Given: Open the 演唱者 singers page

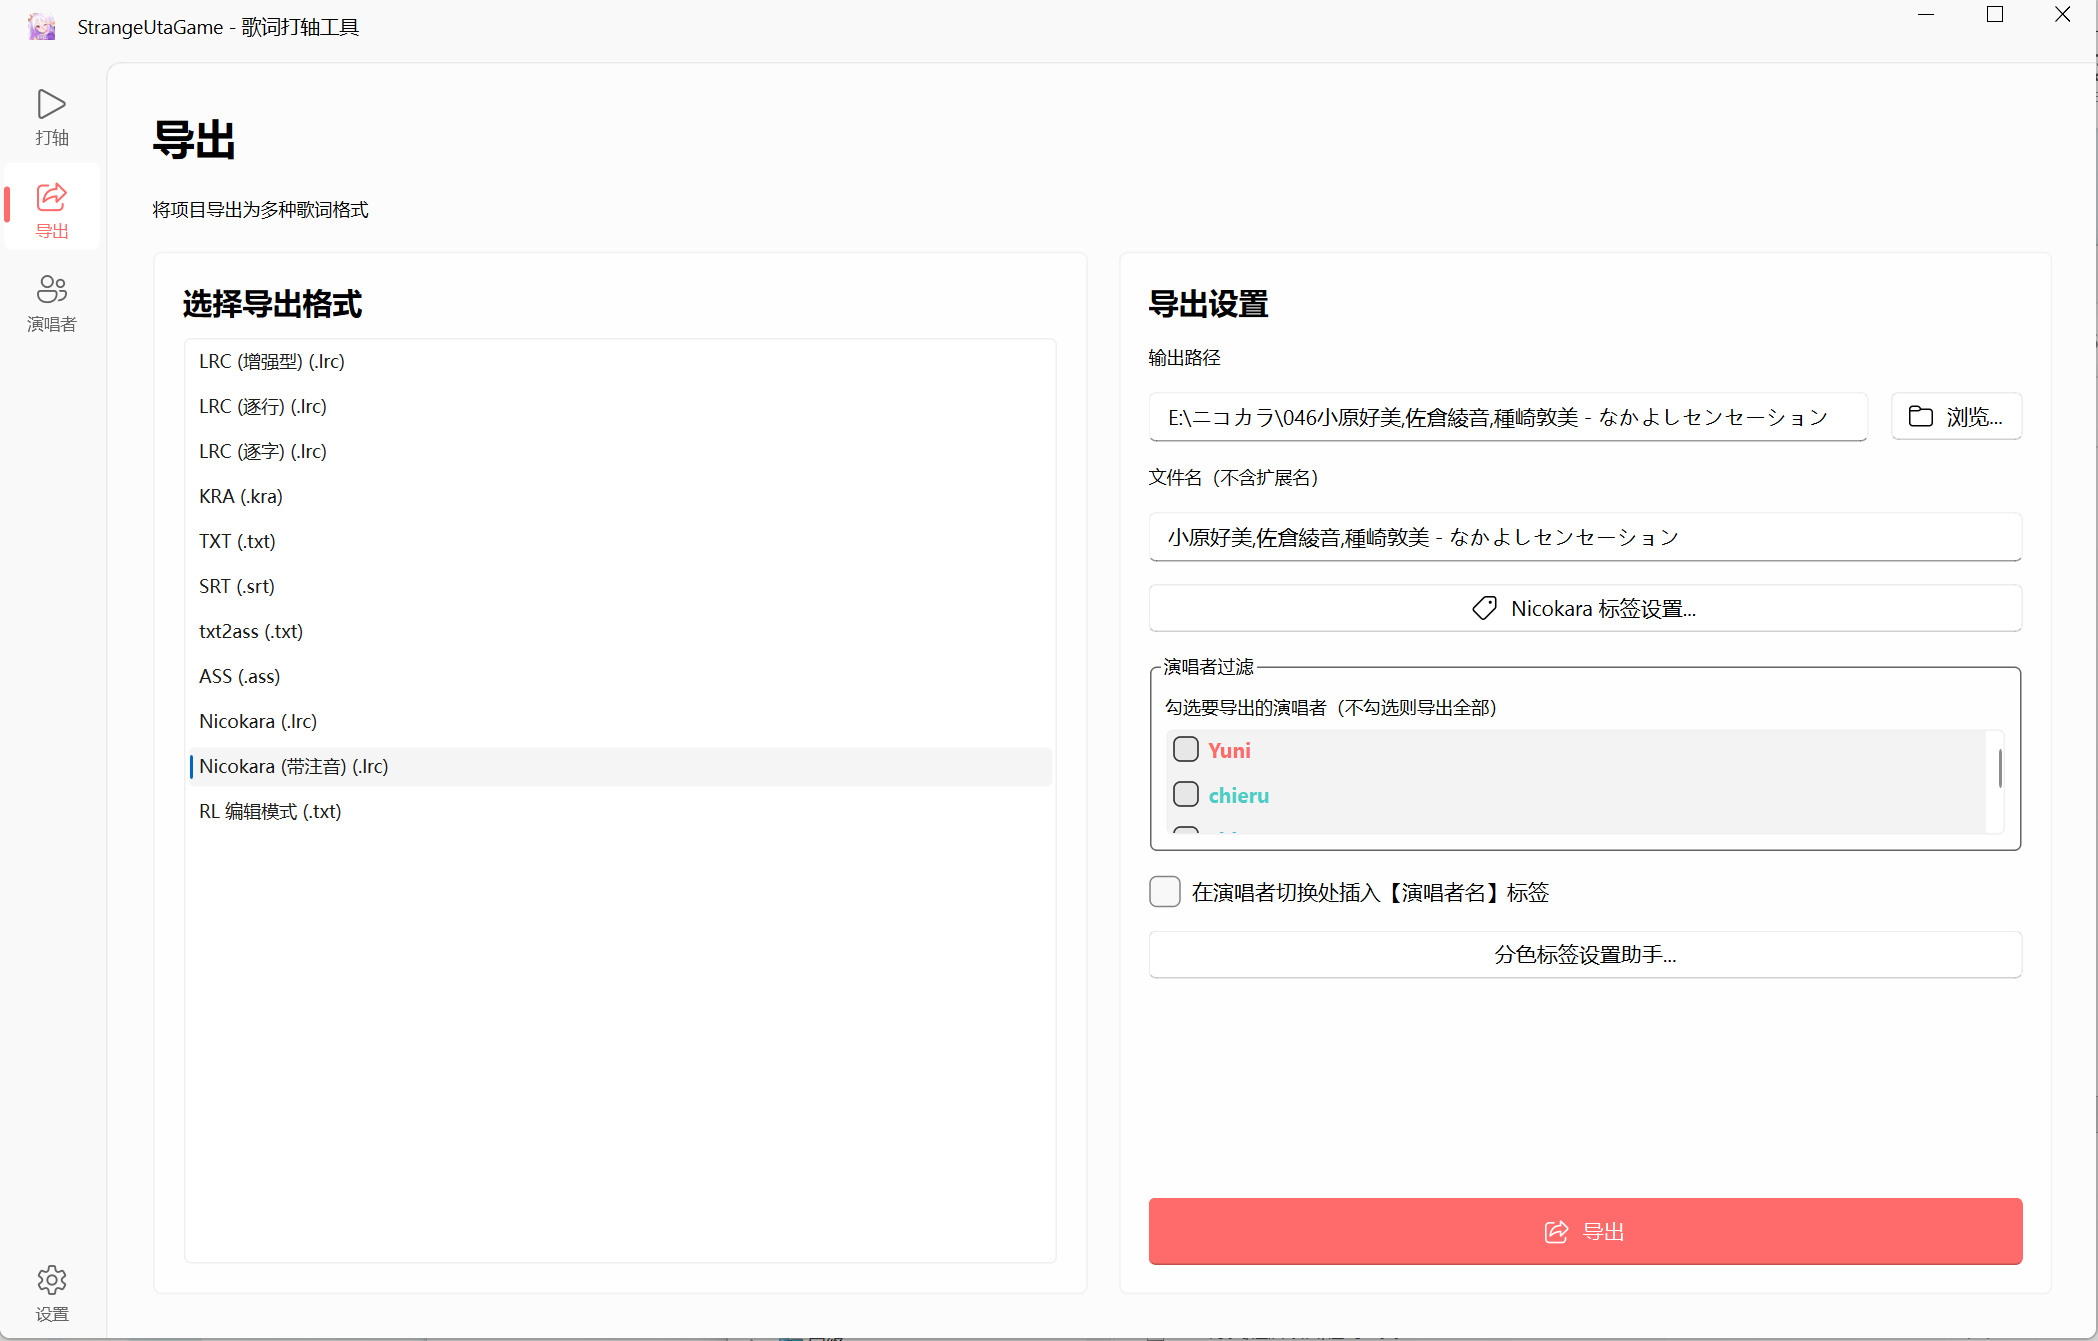Looking at the screenshot, I should 52,303.
